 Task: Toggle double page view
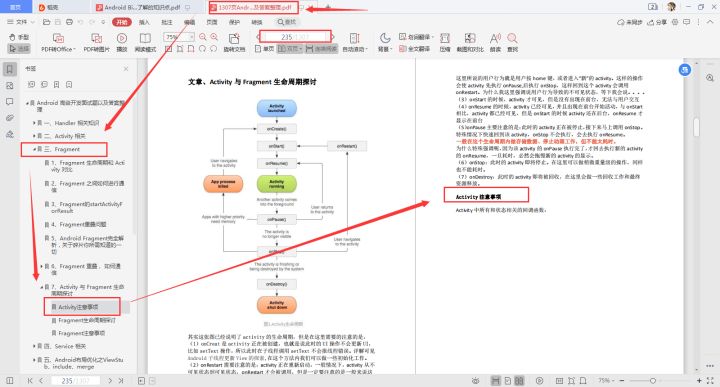(x=290, y=49)
